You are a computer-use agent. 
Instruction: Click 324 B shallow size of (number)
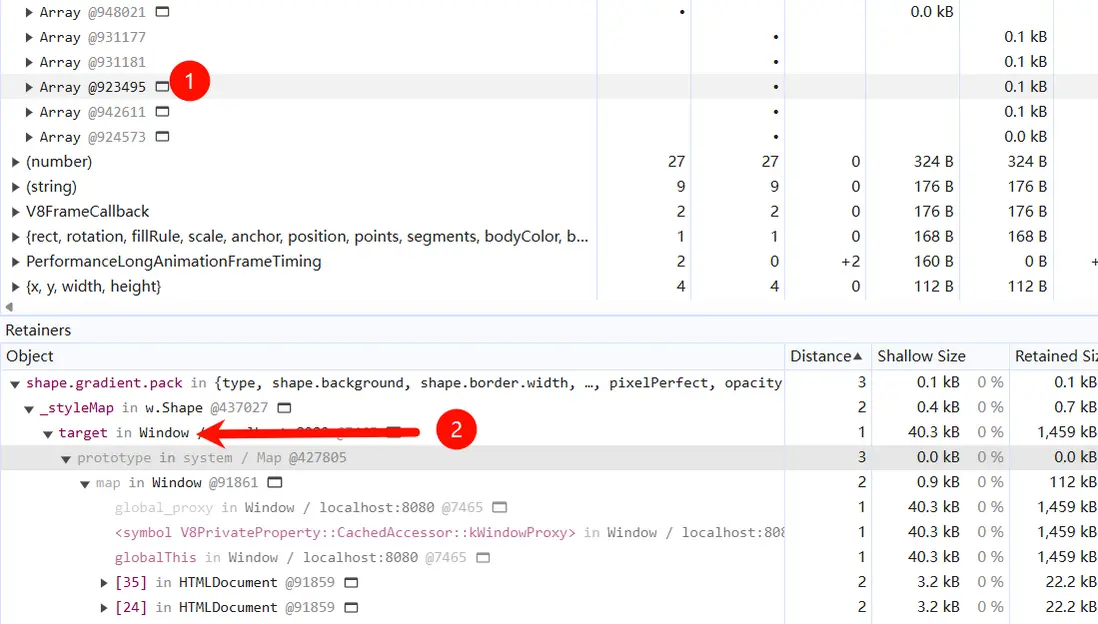pyautogui.click(x=933, y=162)
